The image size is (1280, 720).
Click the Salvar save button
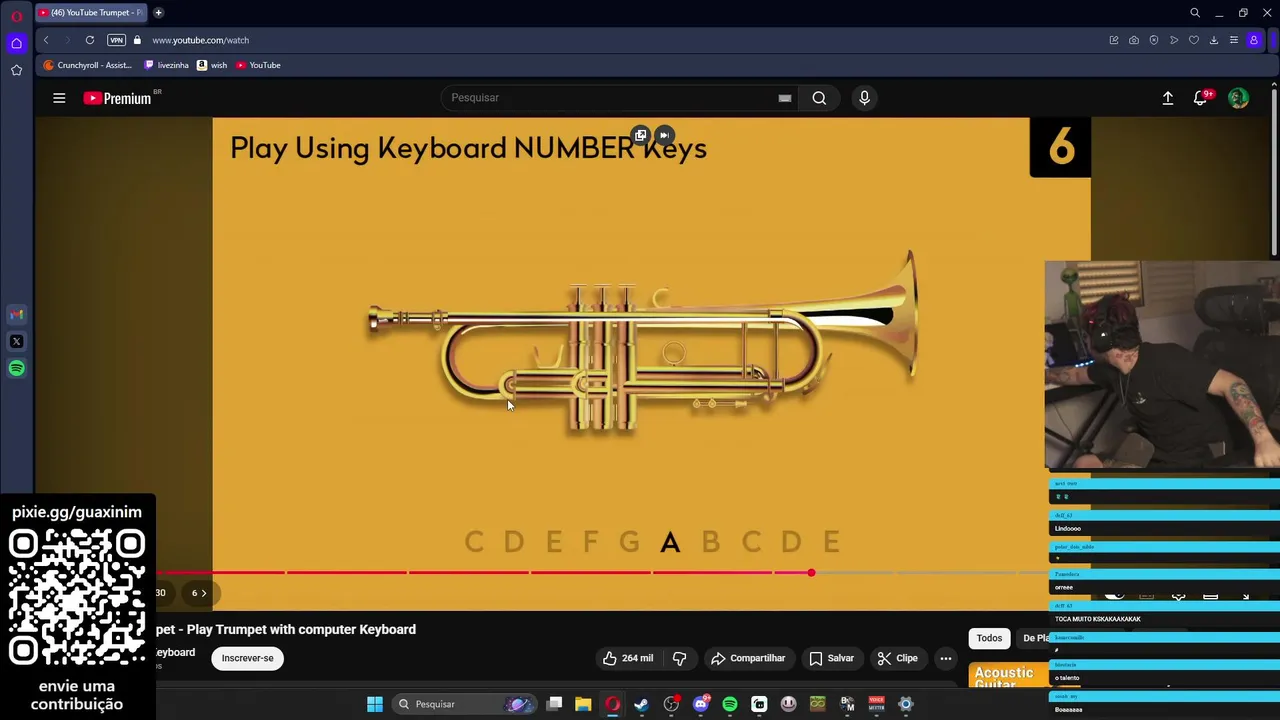pyautogui.click(x=831, y=658)
